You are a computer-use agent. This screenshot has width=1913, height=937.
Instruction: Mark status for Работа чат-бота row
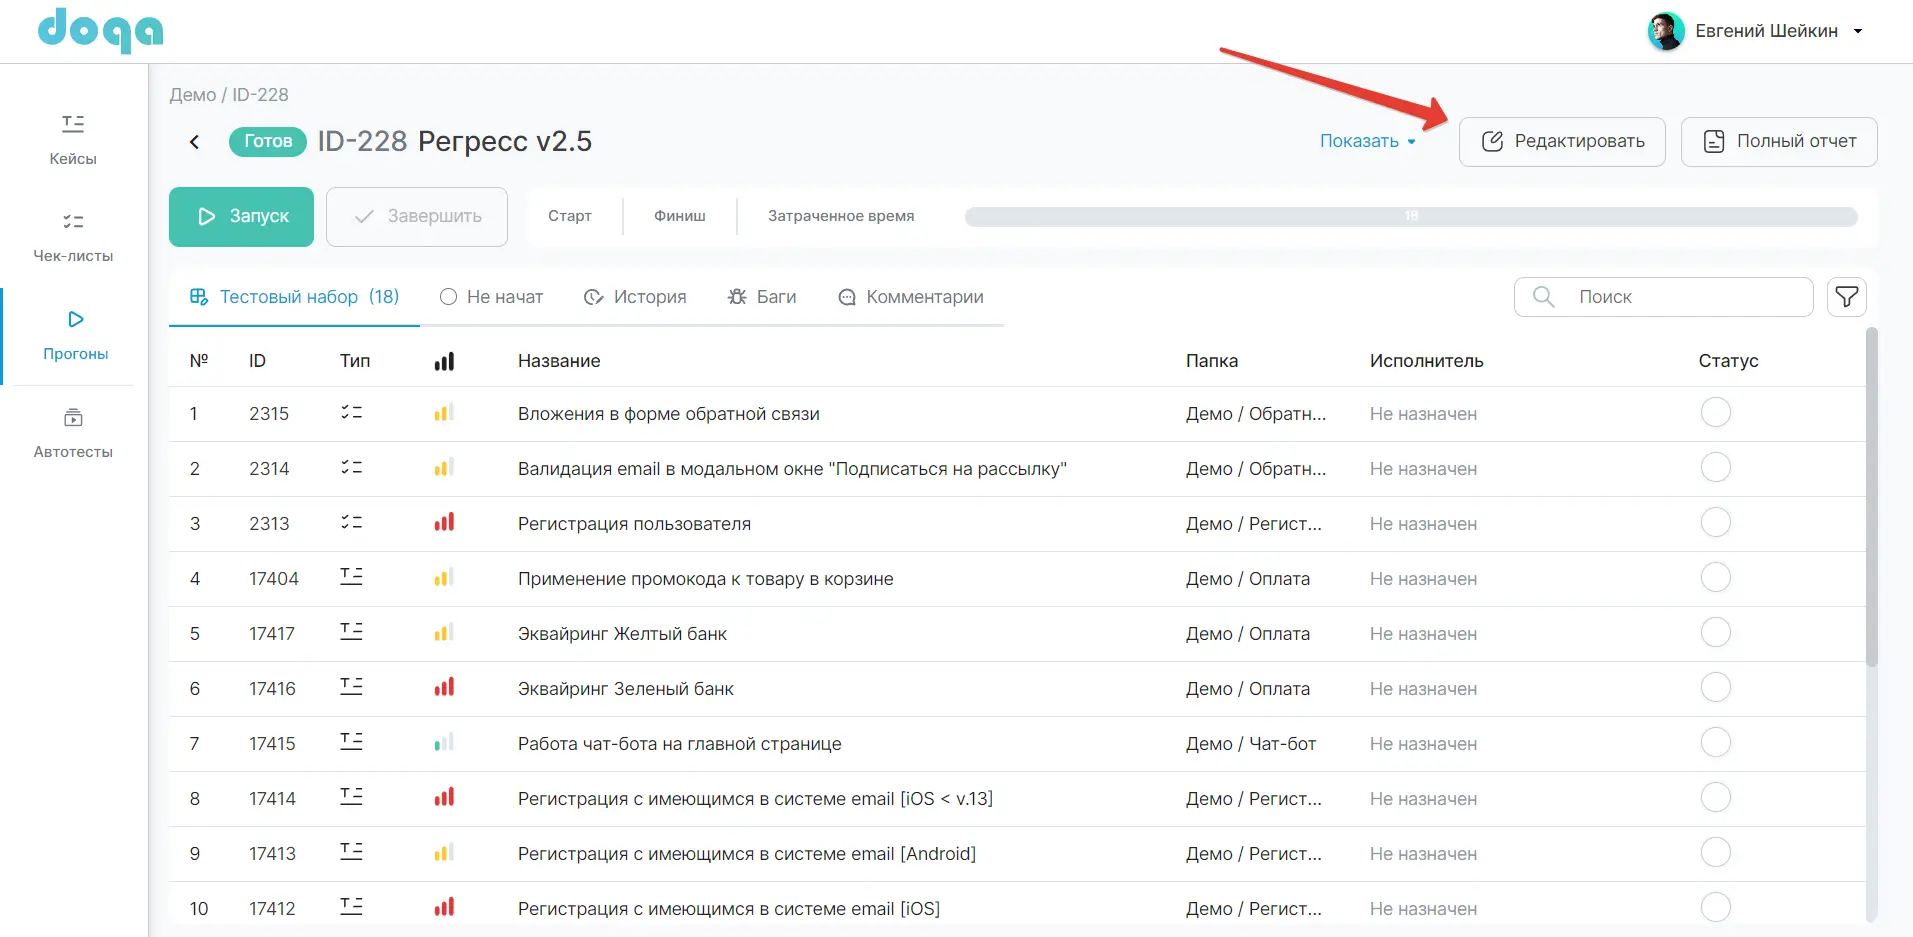pos(1715,743)
